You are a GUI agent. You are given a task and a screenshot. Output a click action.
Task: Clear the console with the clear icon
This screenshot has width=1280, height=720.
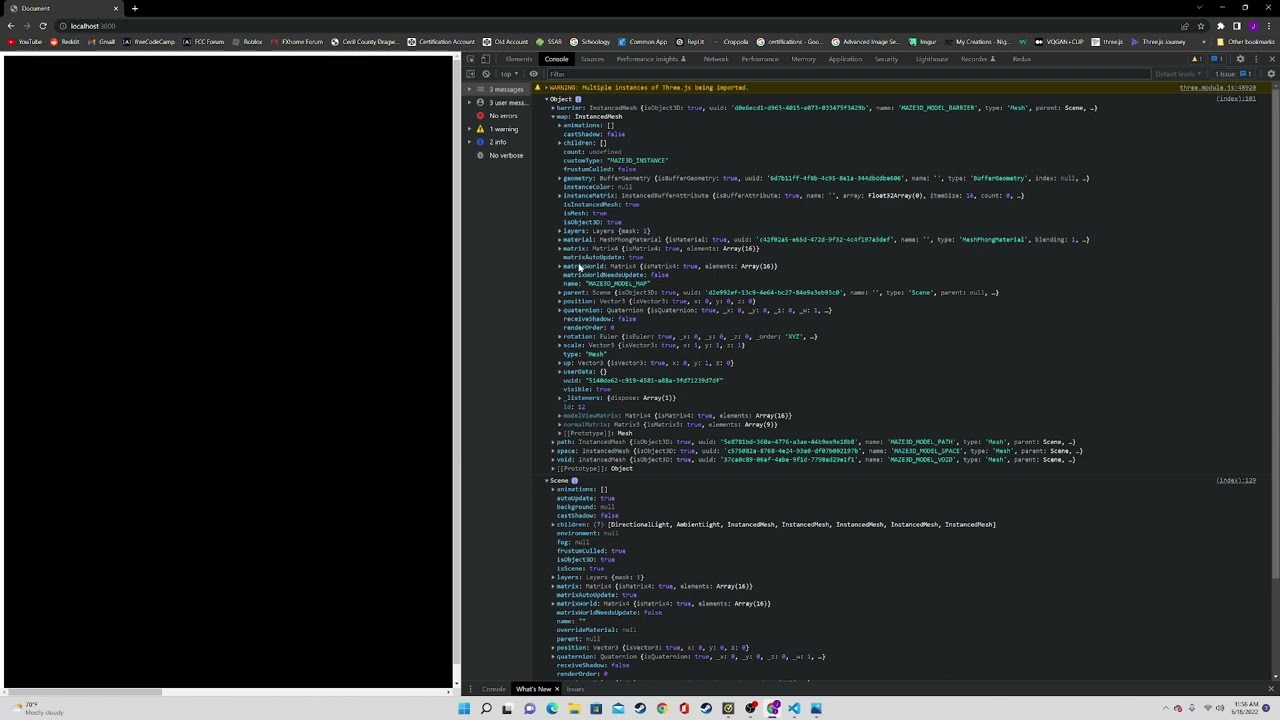[486, 74]
